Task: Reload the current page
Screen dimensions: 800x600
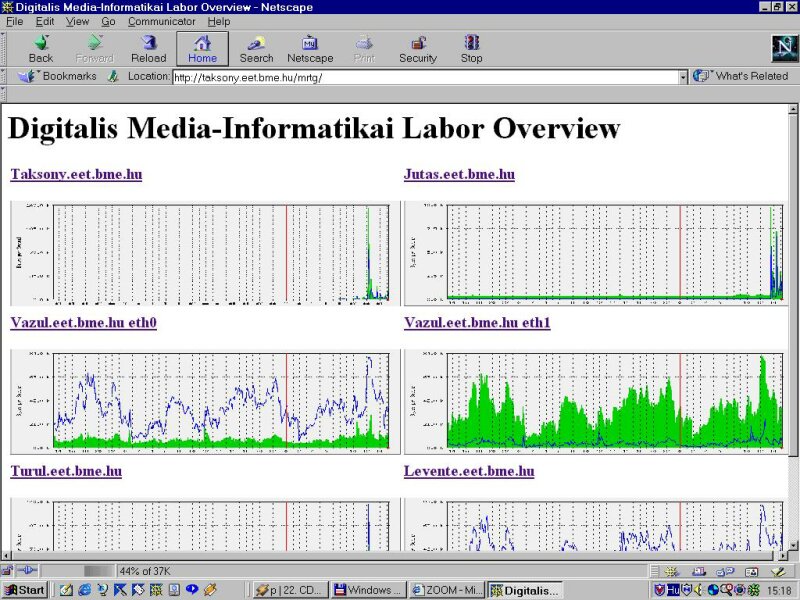Action: tap(148, 48)
